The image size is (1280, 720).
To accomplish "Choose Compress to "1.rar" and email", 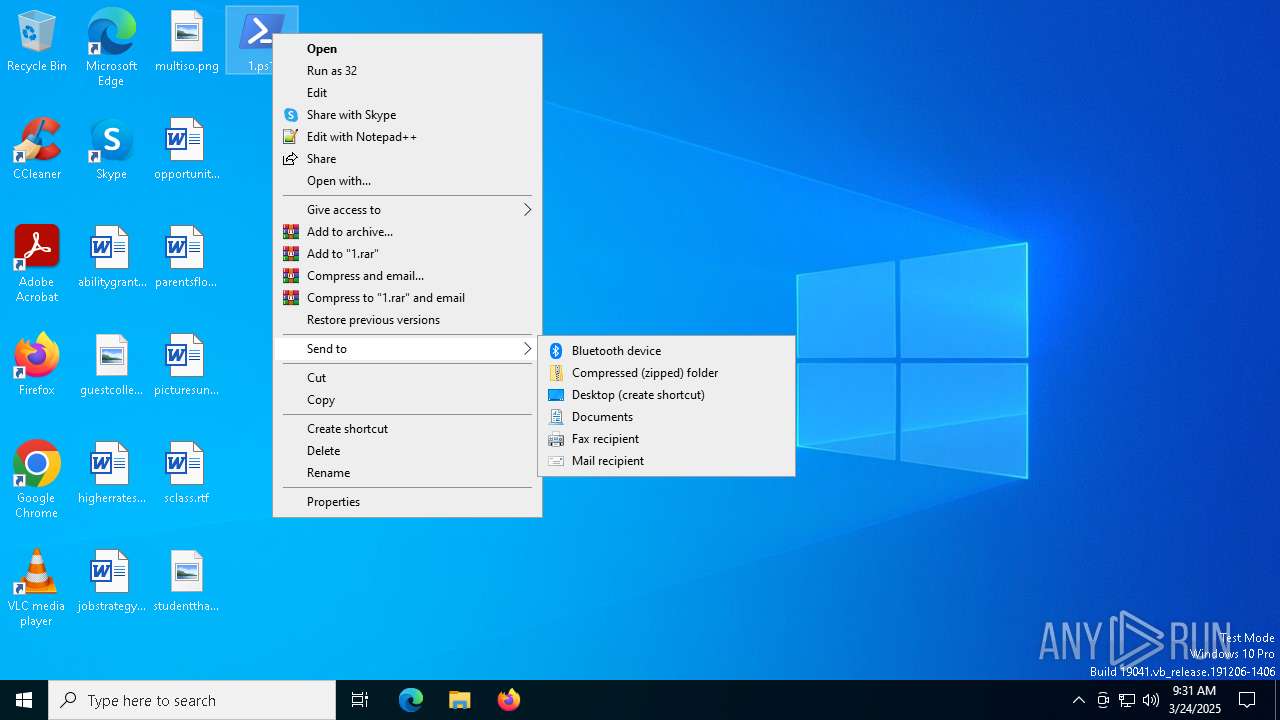I will (408, 298).
